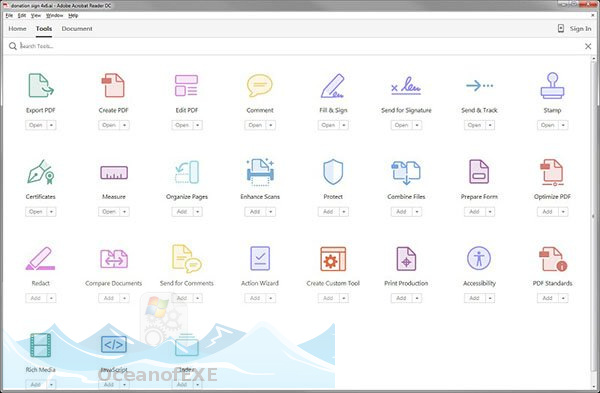
Task: Click the Add button under Action Wizard
Action: point(255,298)
